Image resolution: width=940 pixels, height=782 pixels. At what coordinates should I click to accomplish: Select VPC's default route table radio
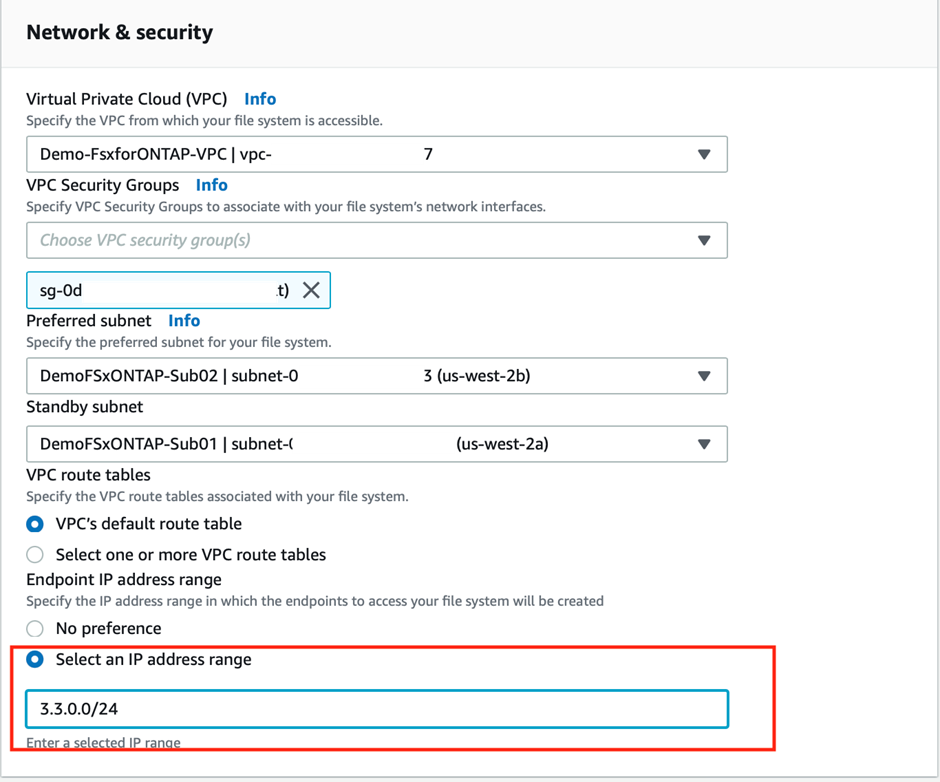click(35, 524)
